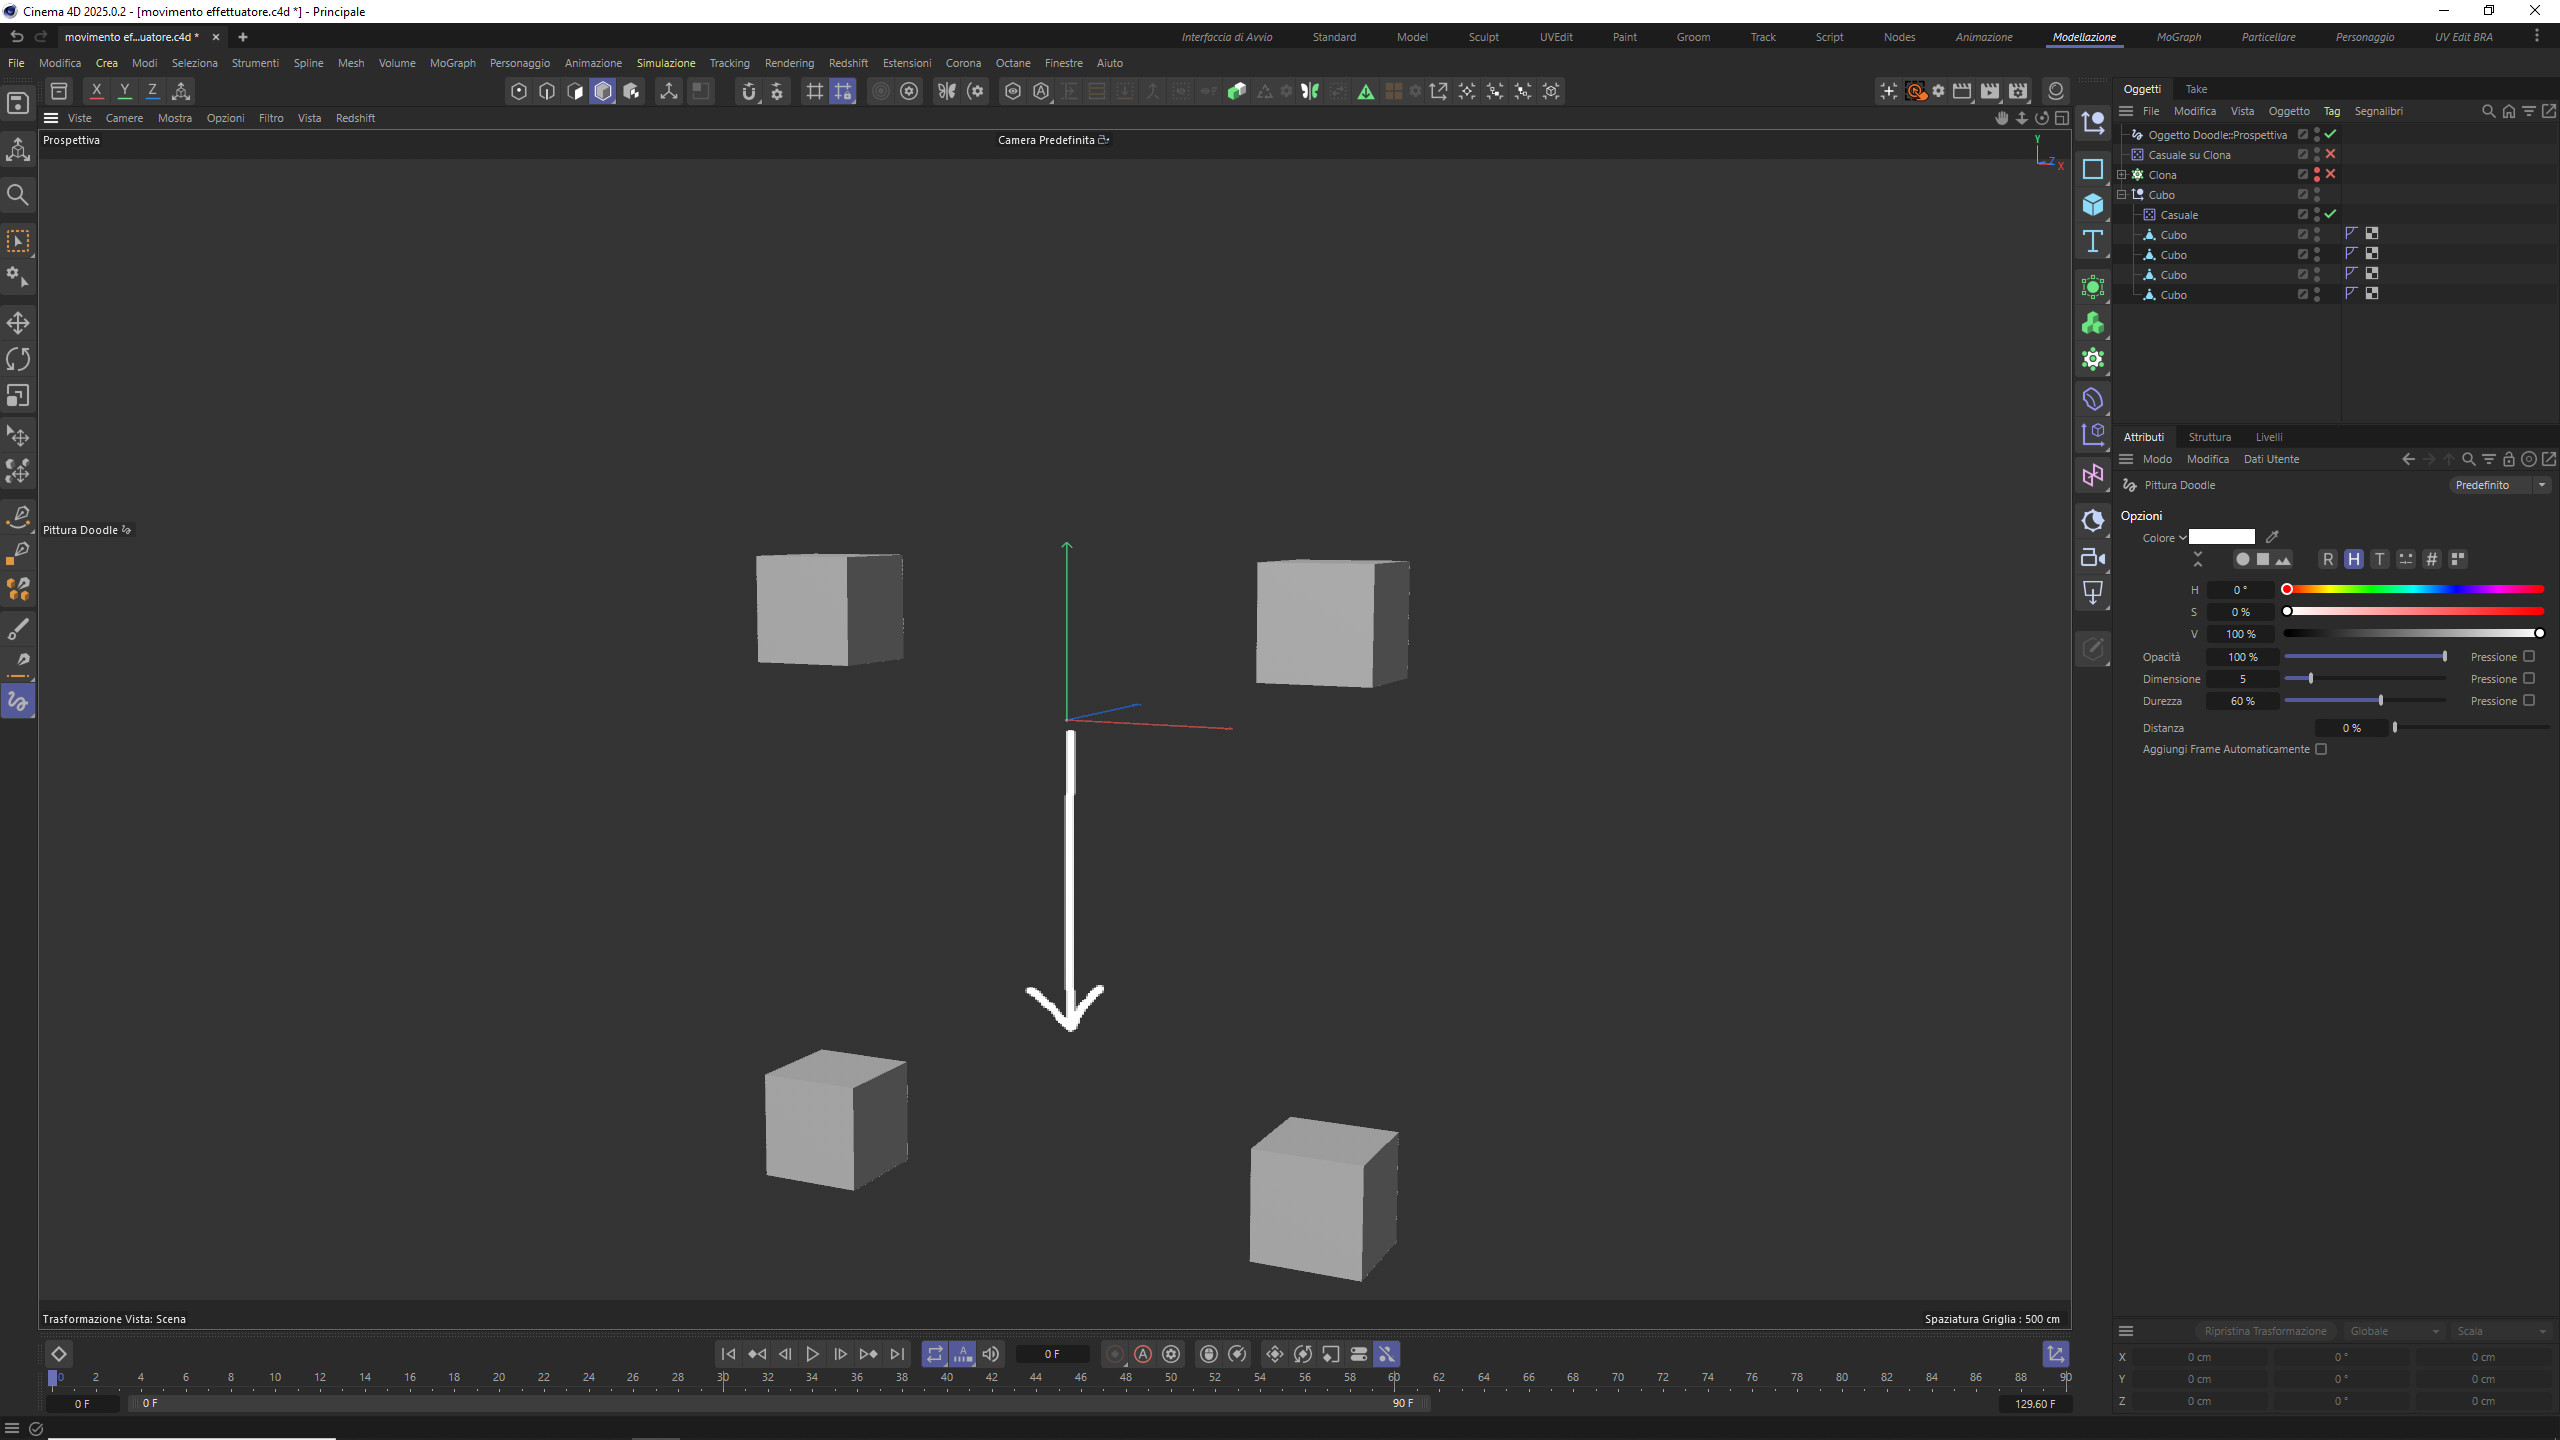The height and width of the screenshot is (1440, 2560).
Task: Activate the Scale tool
Action: [18, 396]
